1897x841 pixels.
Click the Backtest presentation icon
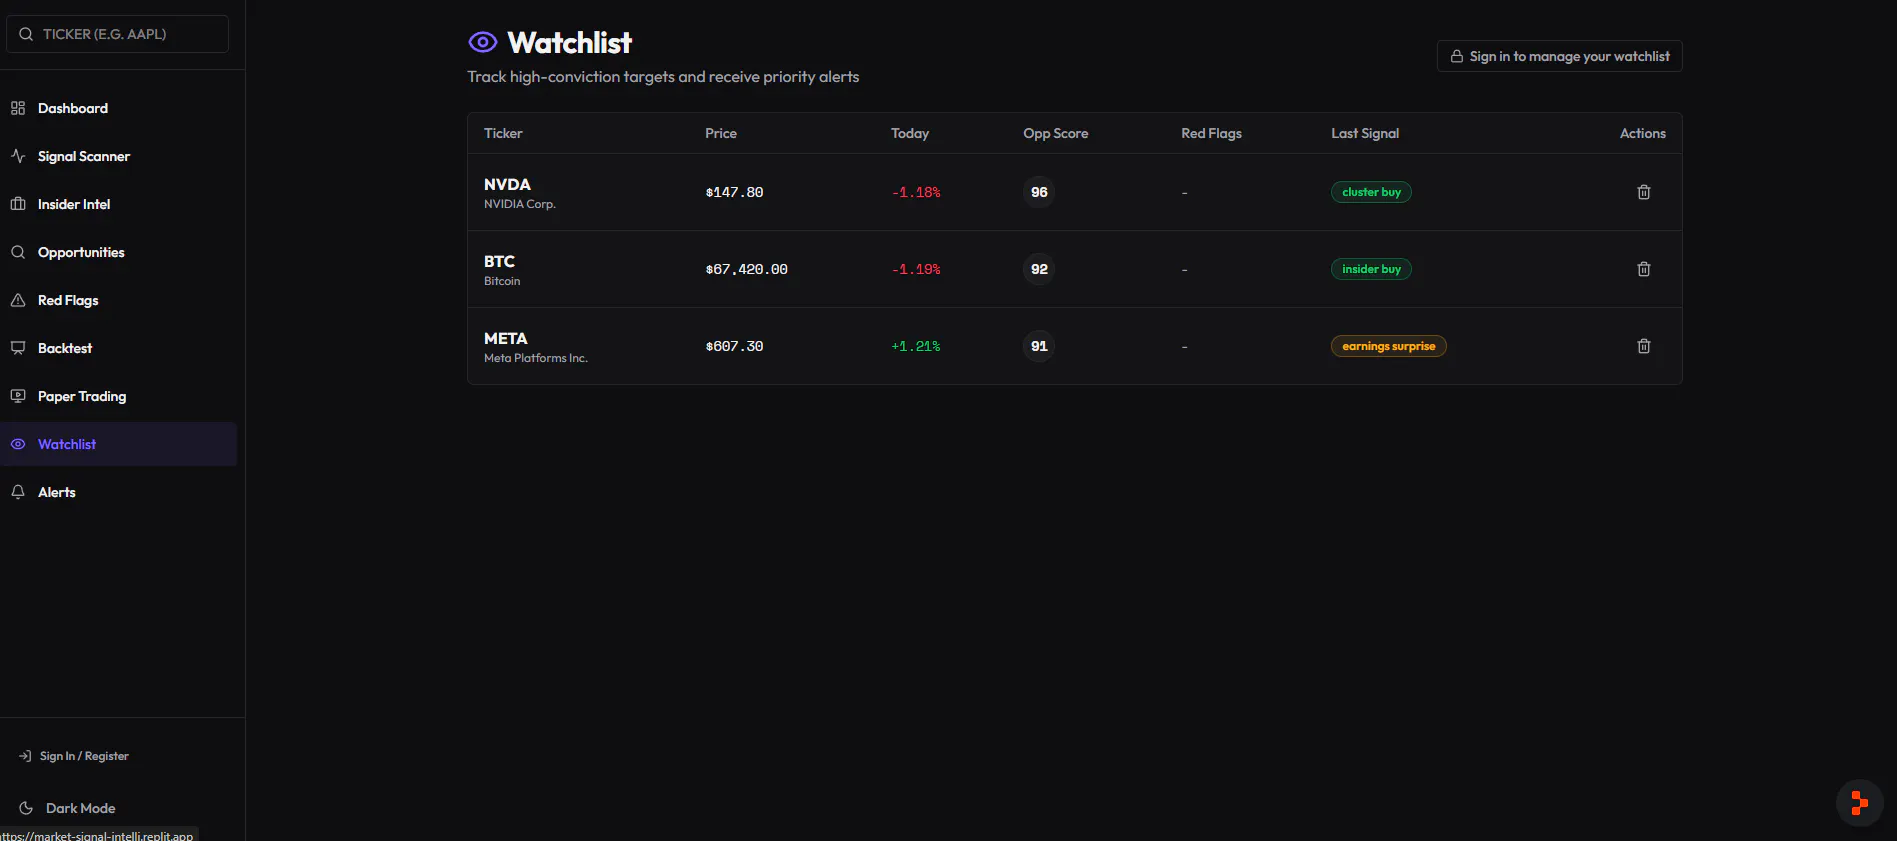point(18,348)
